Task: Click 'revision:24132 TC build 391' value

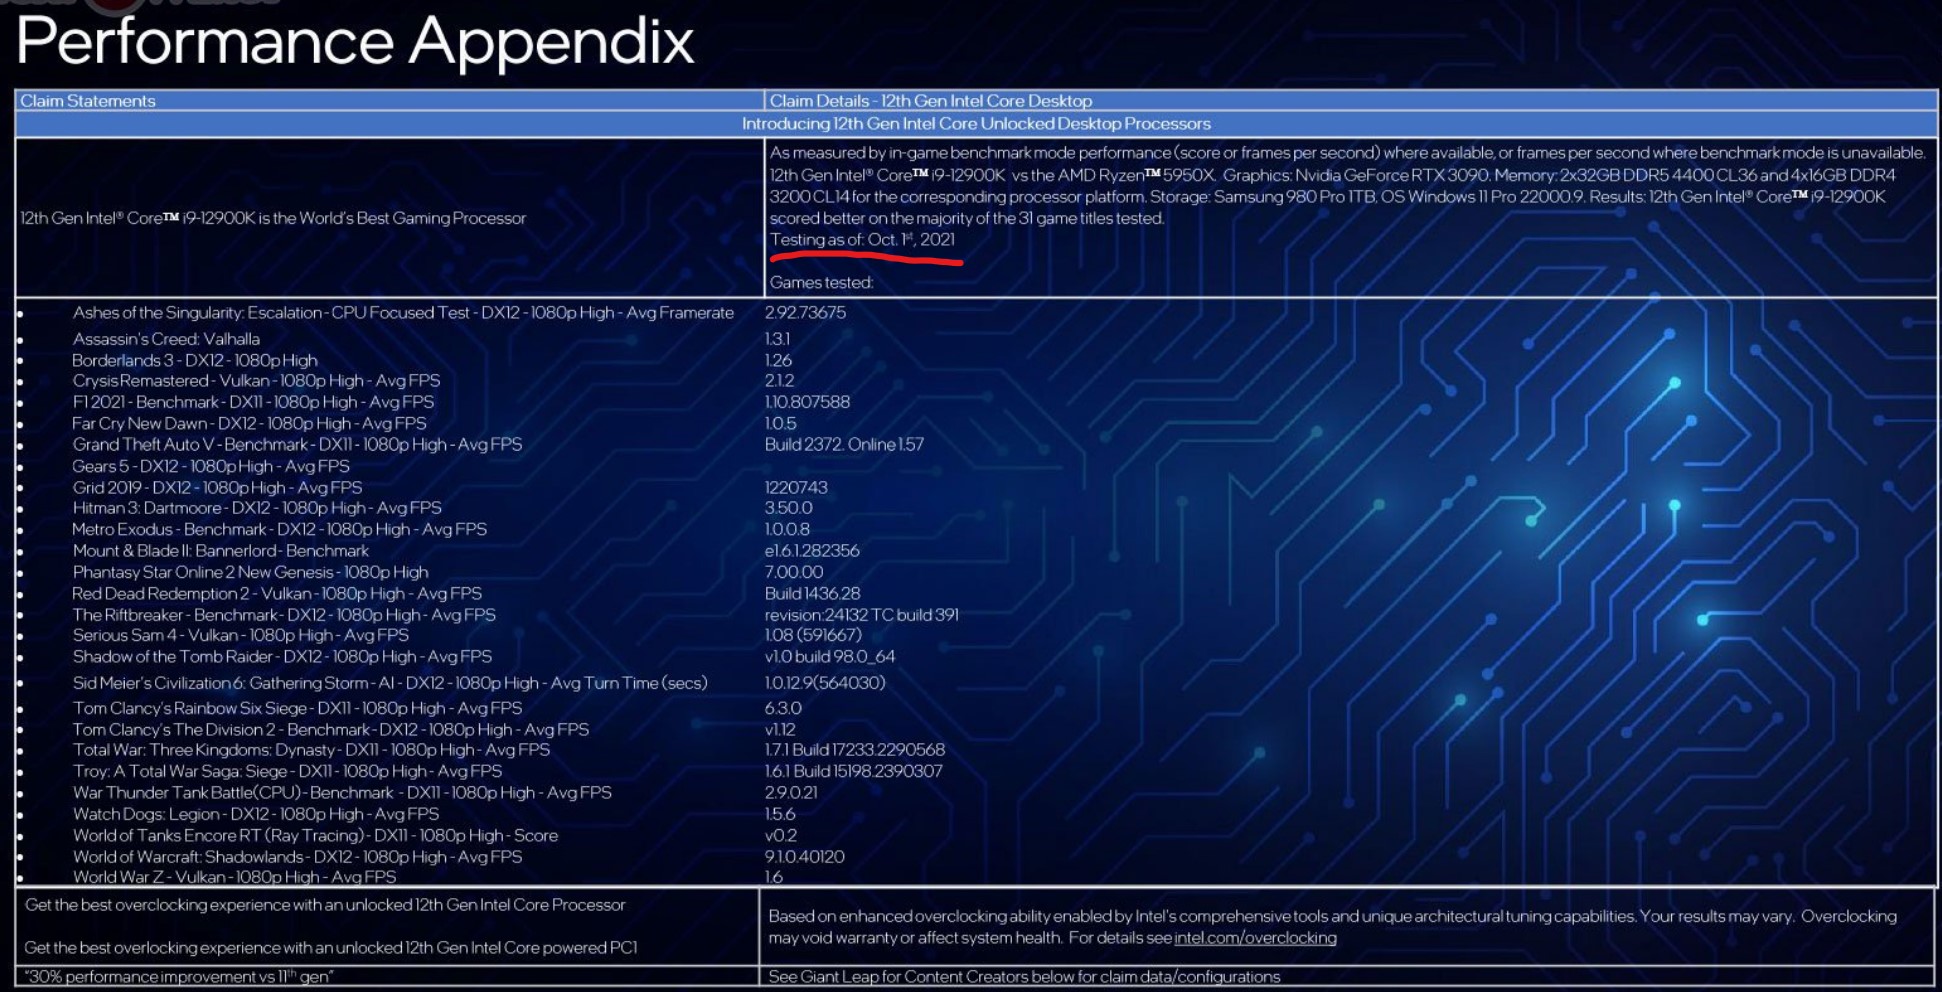Action: [x=861, y=615]
